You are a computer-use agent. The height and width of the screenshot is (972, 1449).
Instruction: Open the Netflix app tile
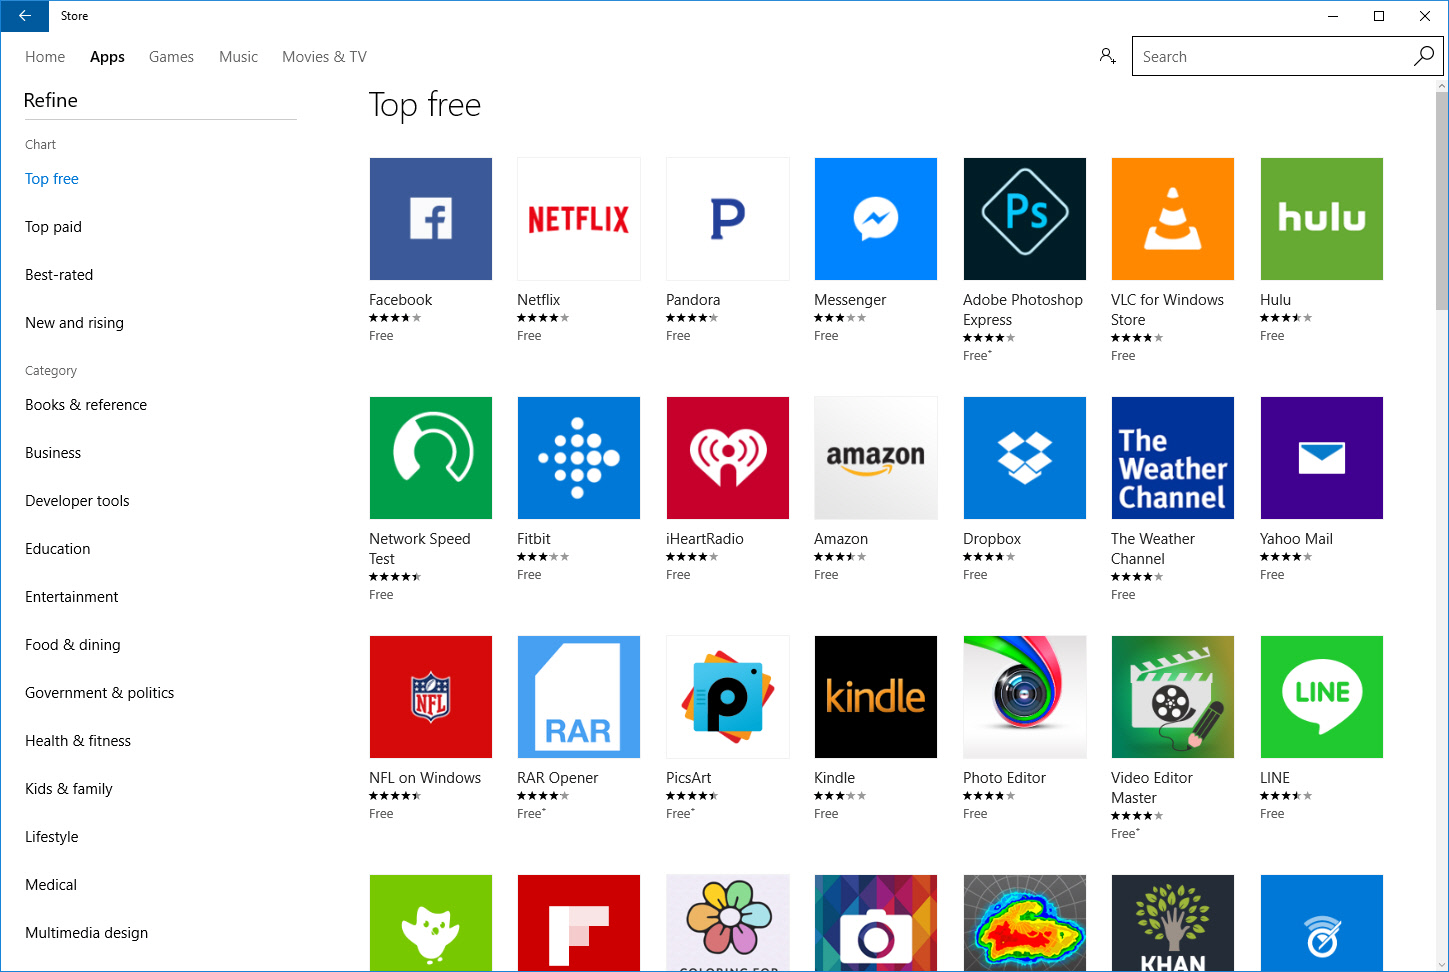coord(579,219)
